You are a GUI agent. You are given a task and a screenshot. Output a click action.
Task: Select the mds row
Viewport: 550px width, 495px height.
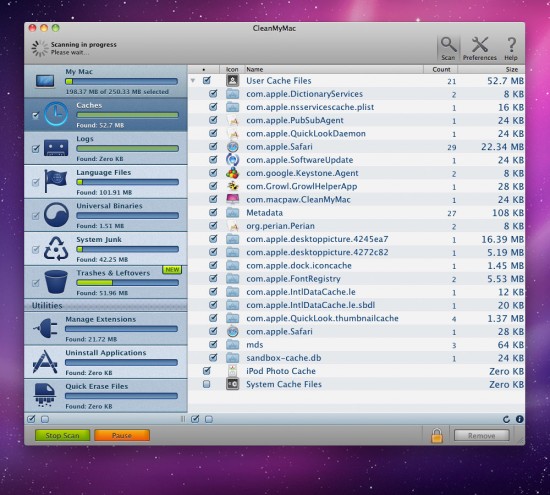356,345
